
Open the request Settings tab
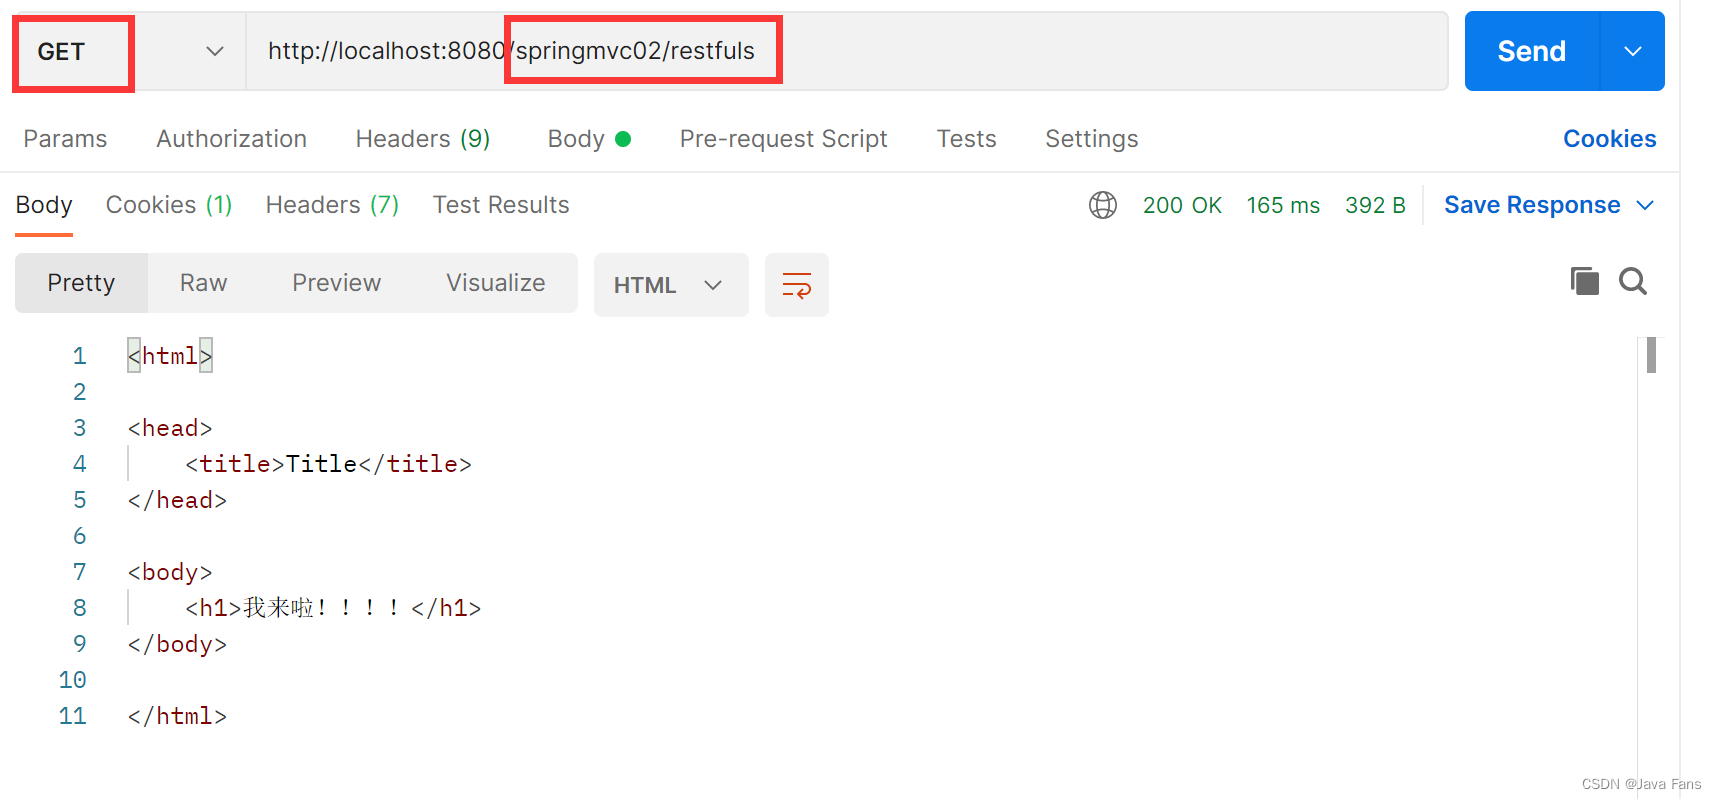click(x=1091, y=139)
